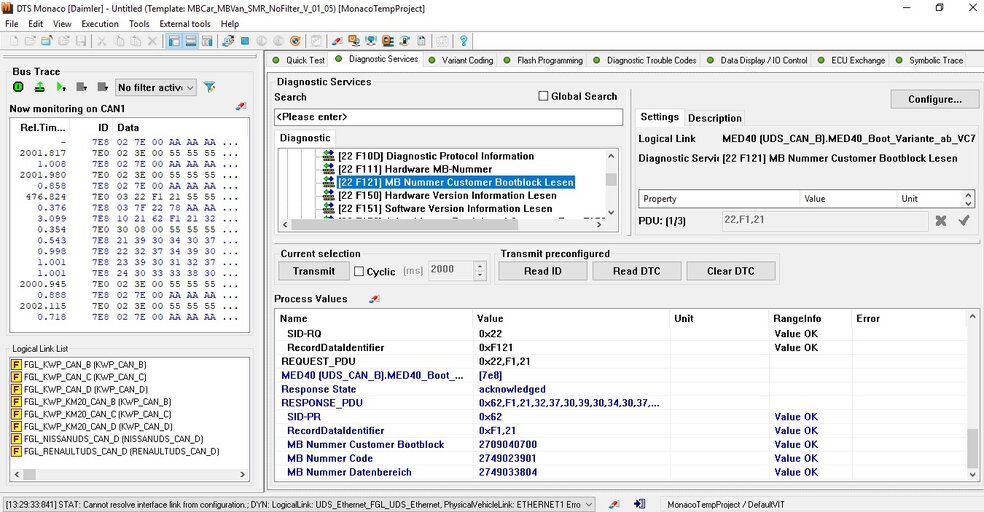
Task: Select the second window layout icon
Action: 190,41
